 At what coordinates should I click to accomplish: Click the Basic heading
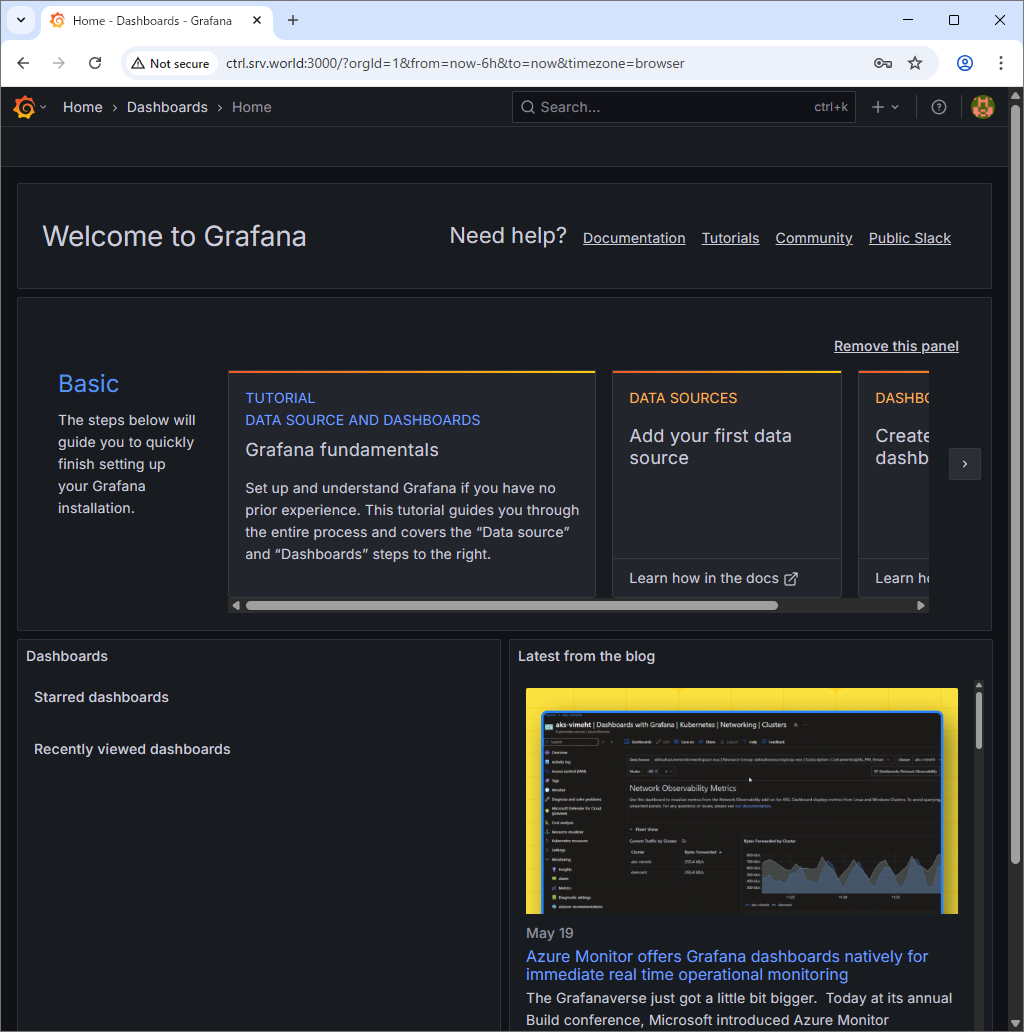point(89,384)
